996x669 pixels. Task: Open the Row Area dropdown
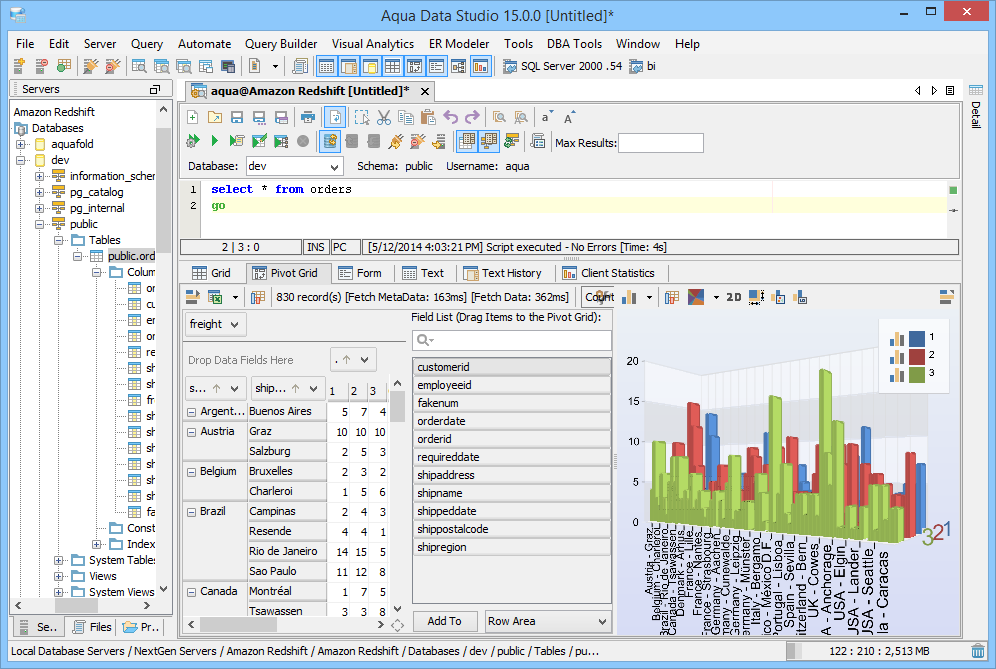pyautogui.click(x=602, y=621)
